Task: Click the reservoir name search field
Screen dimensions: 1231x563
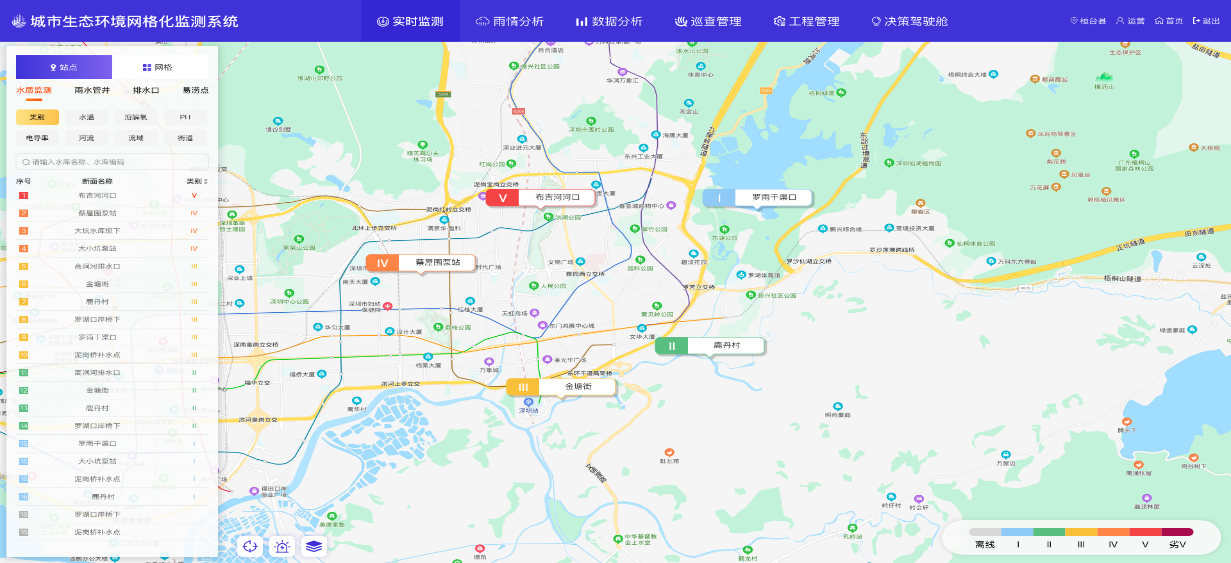Action: coord(112,161)
